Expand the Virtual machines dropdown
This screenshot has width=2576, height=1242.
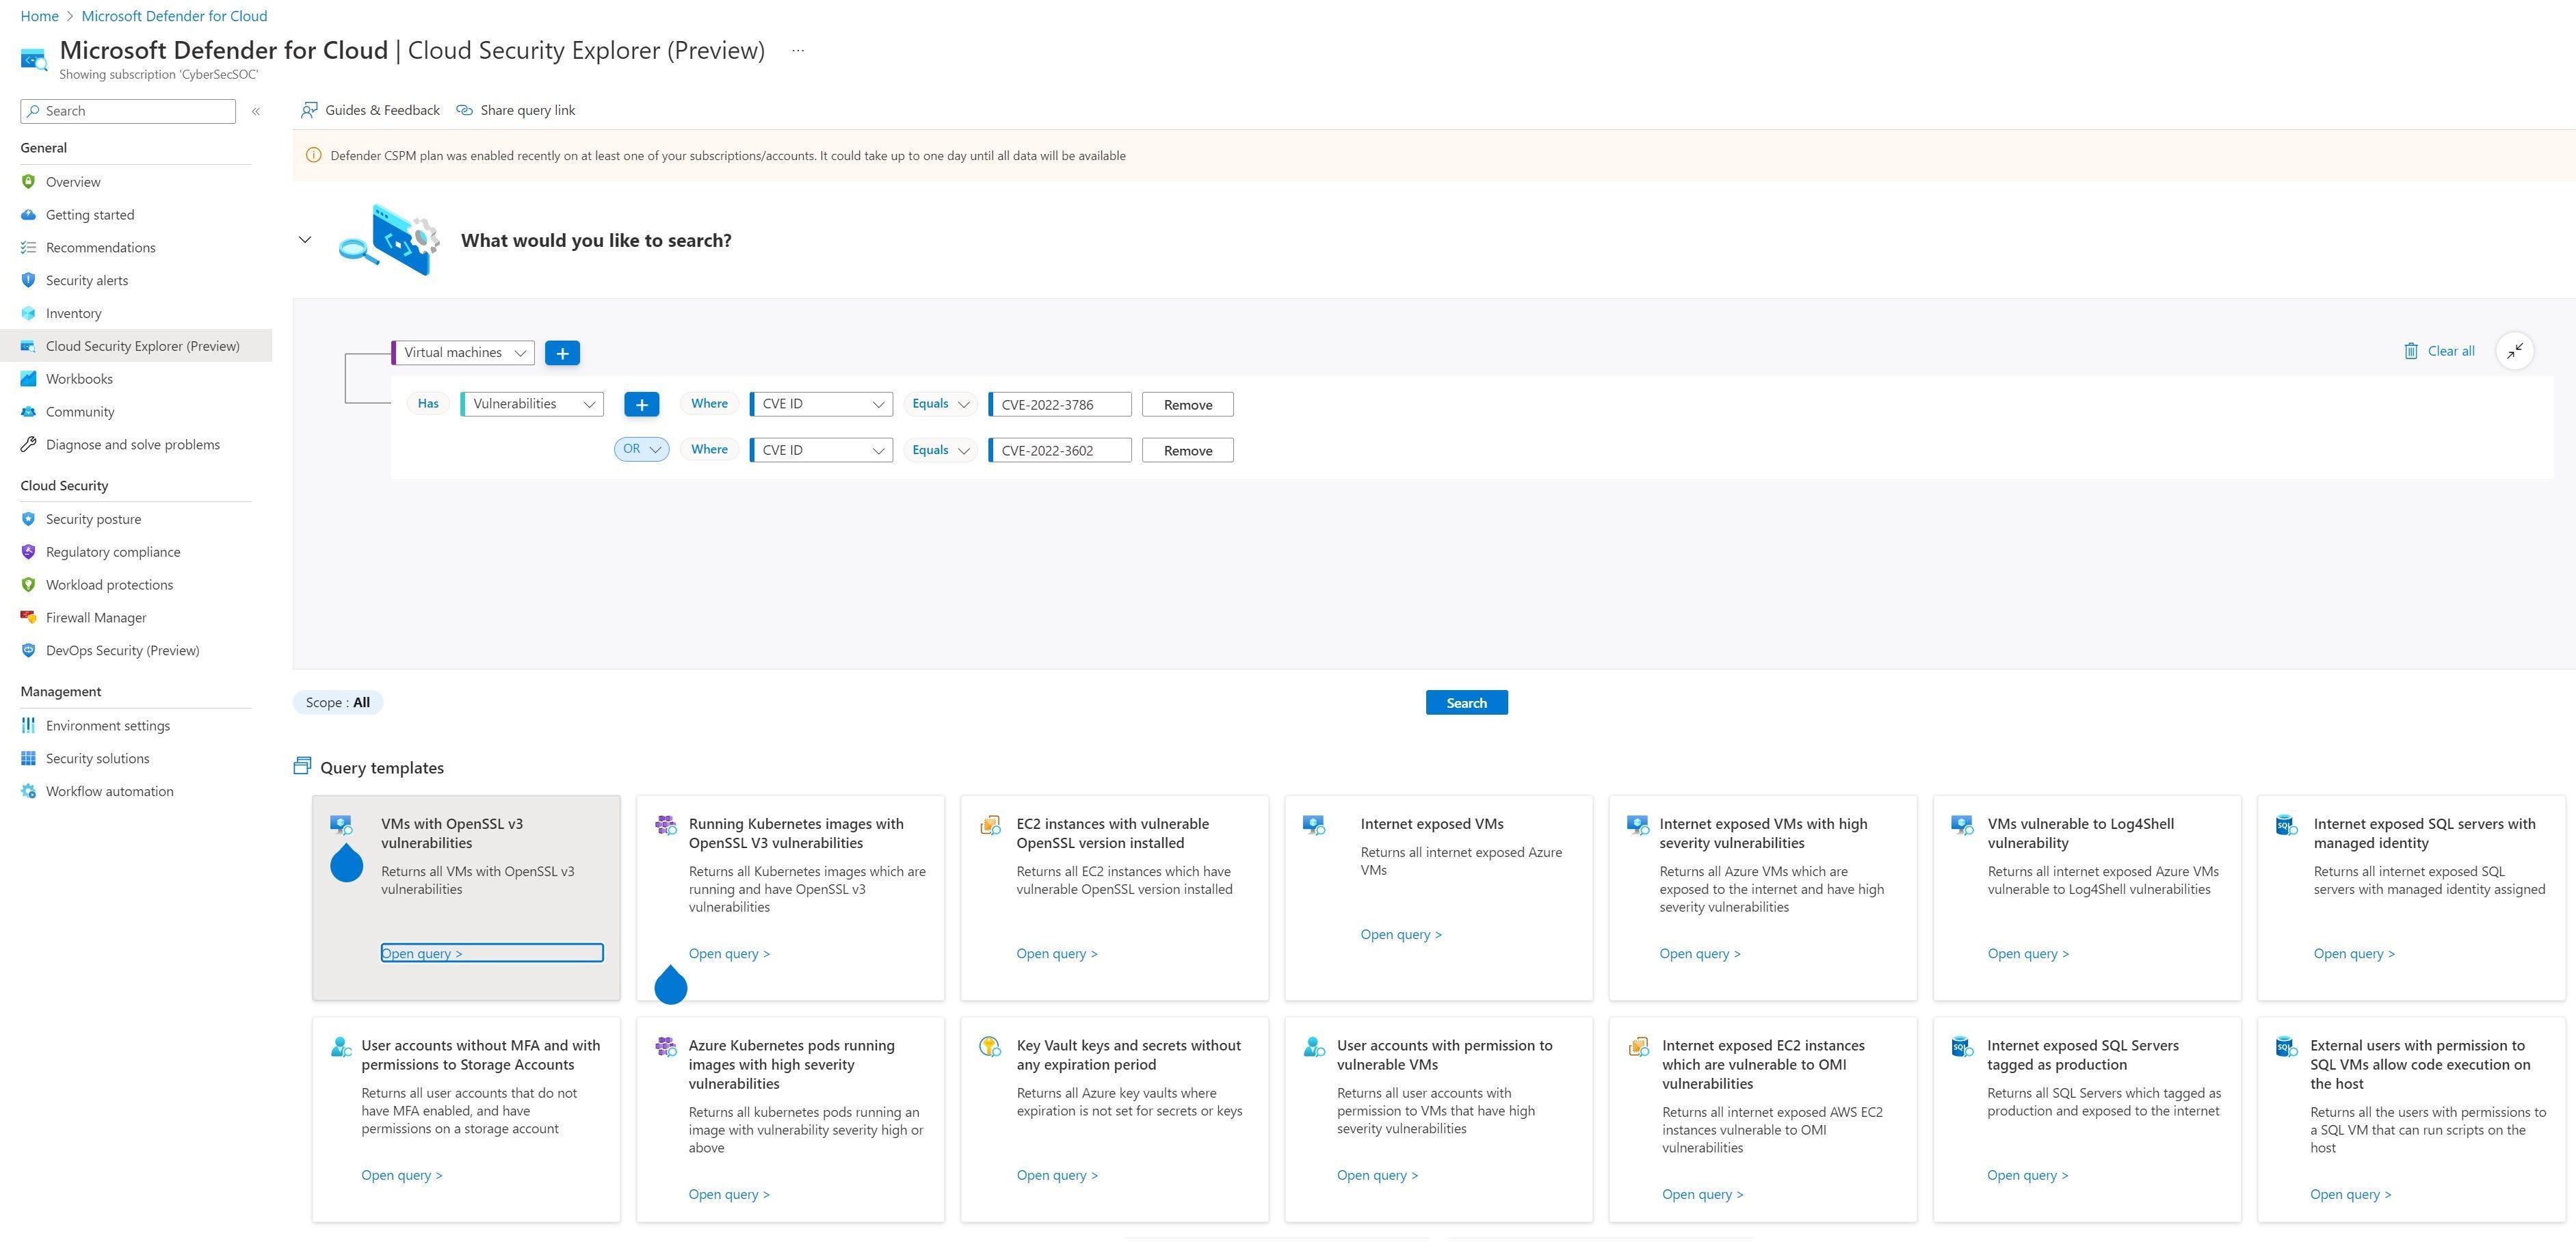click(x=464, y=353)
